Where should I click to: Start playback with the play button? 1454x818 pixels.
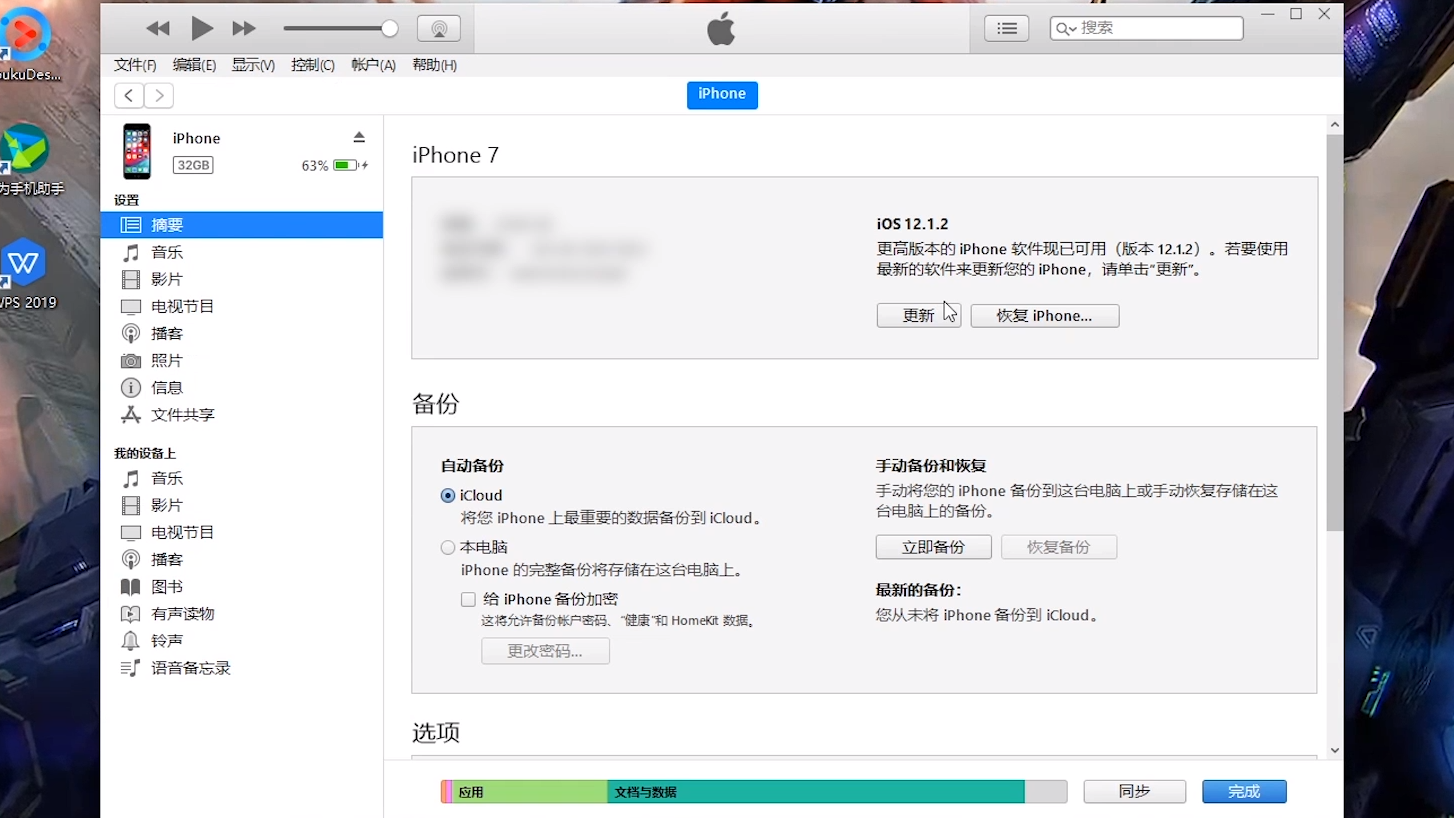(x=202, y=29)
